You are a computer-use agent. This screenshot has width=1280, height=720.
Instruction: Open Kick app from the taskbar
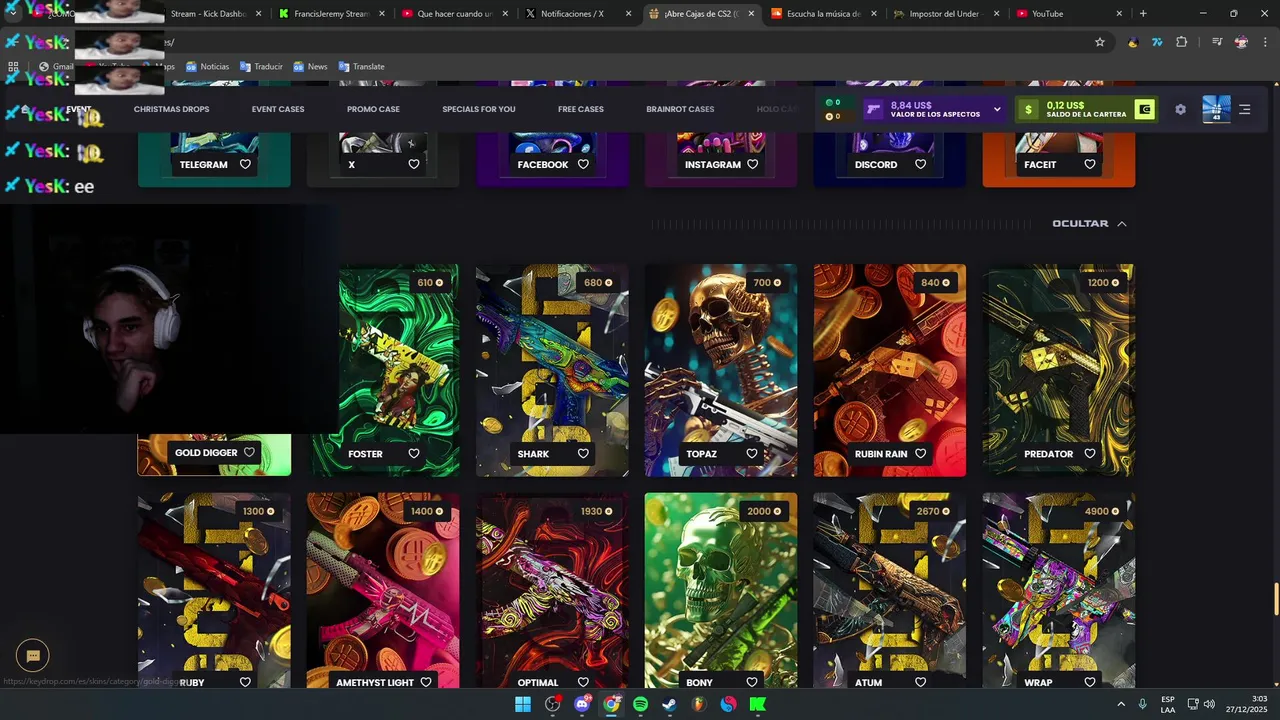pyautogui.click(x=758, y=704)
